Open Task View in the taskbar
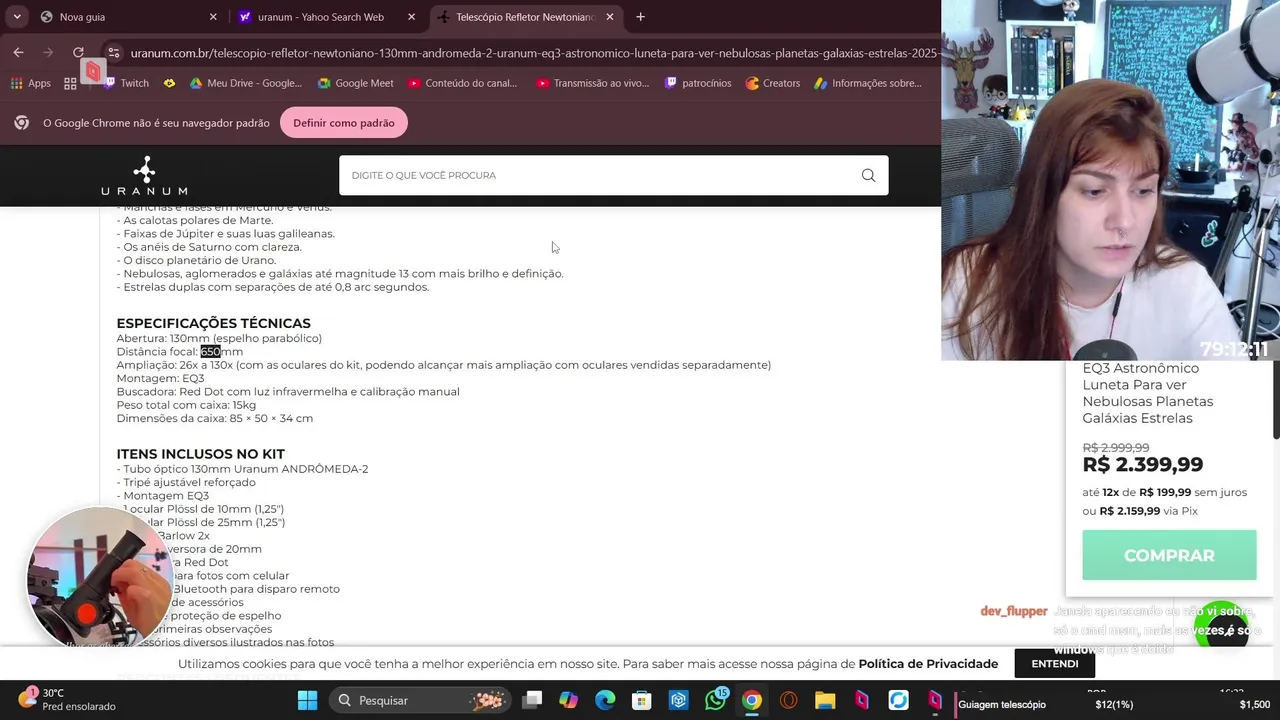 [x=532, y=700]
